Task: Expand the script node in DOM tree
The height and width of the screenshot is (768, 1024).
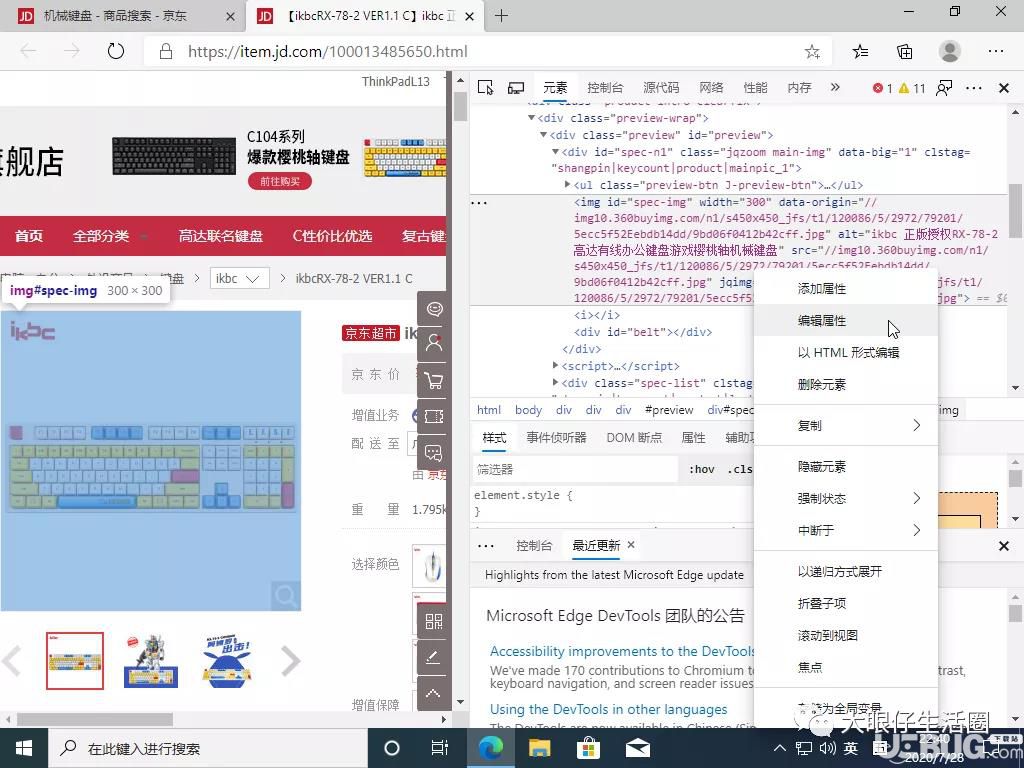Action: 555,366
